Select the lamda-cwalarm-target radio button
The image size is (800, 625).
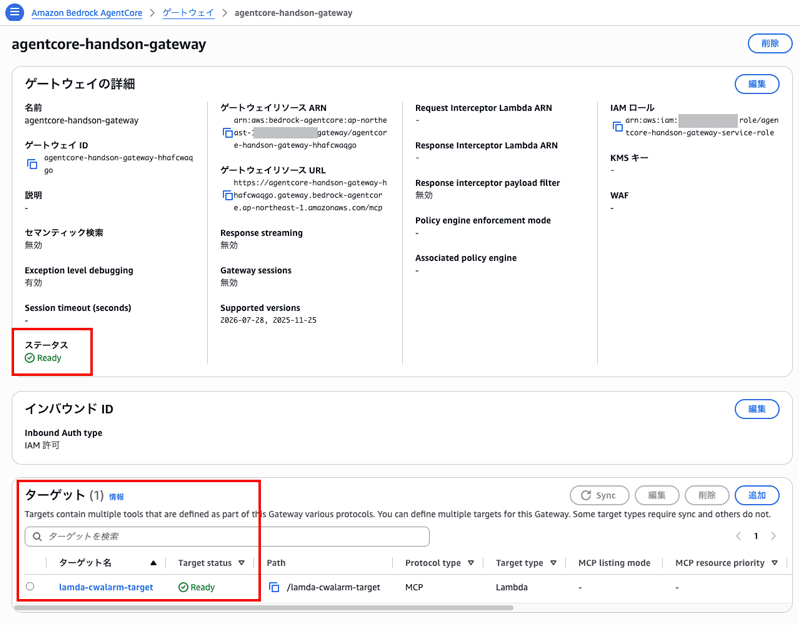30,586
